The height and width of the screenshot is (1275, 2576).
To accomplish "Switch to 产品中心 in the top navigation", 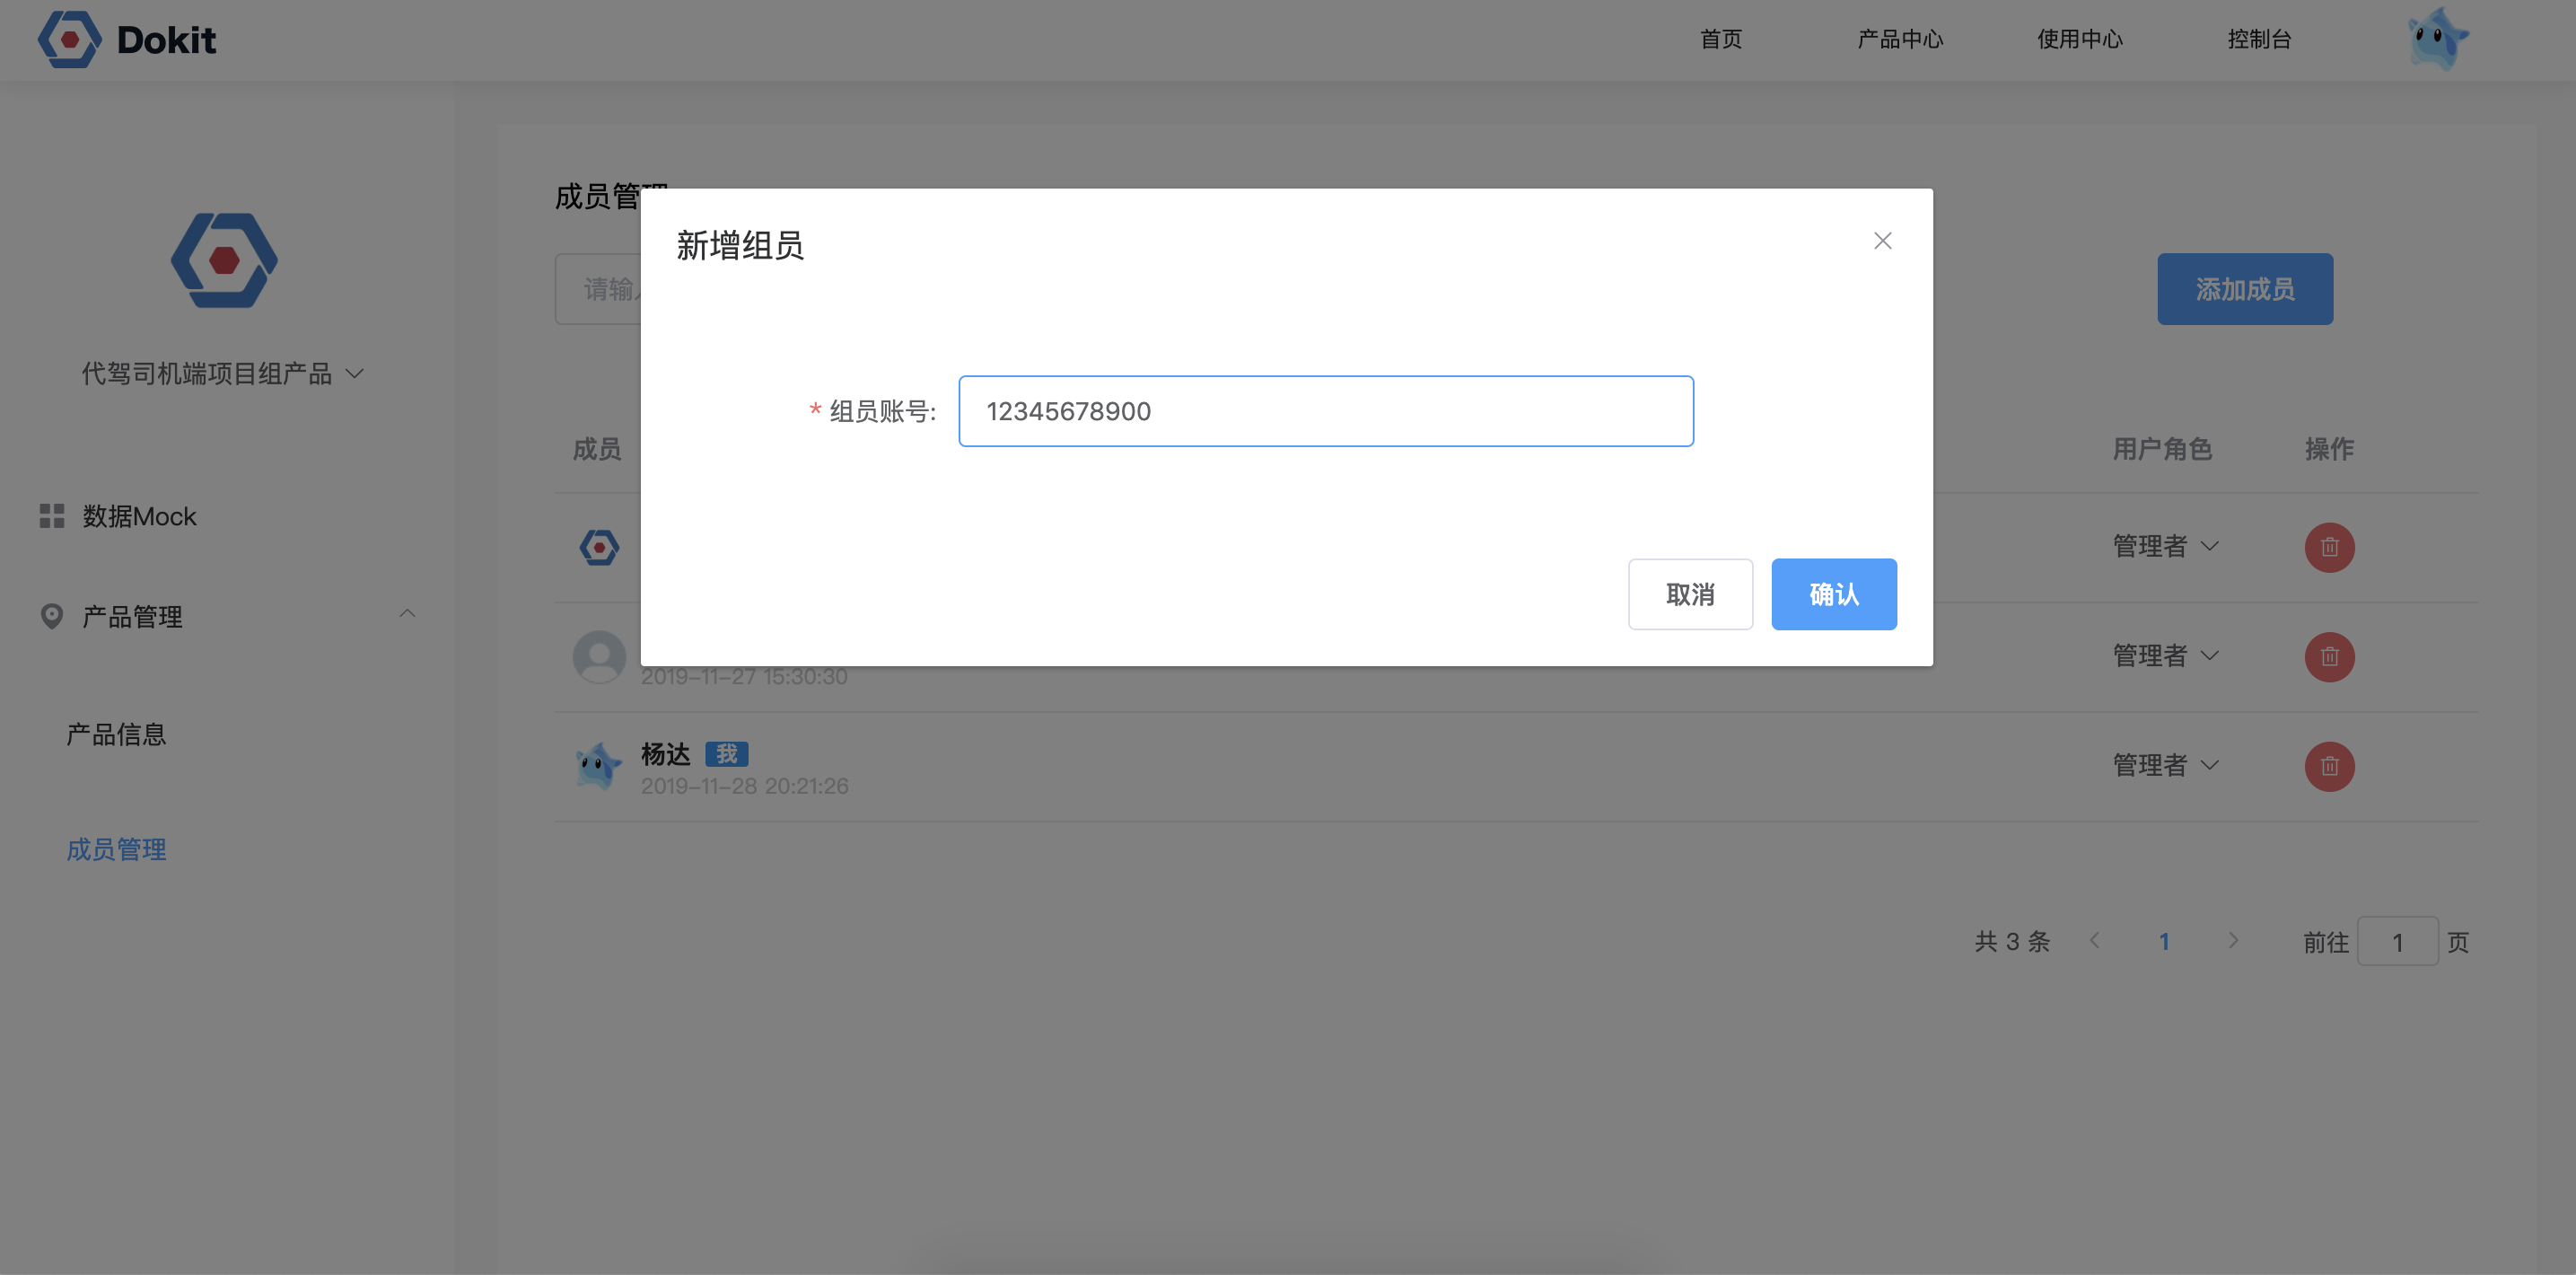I will pos(1901,39).
